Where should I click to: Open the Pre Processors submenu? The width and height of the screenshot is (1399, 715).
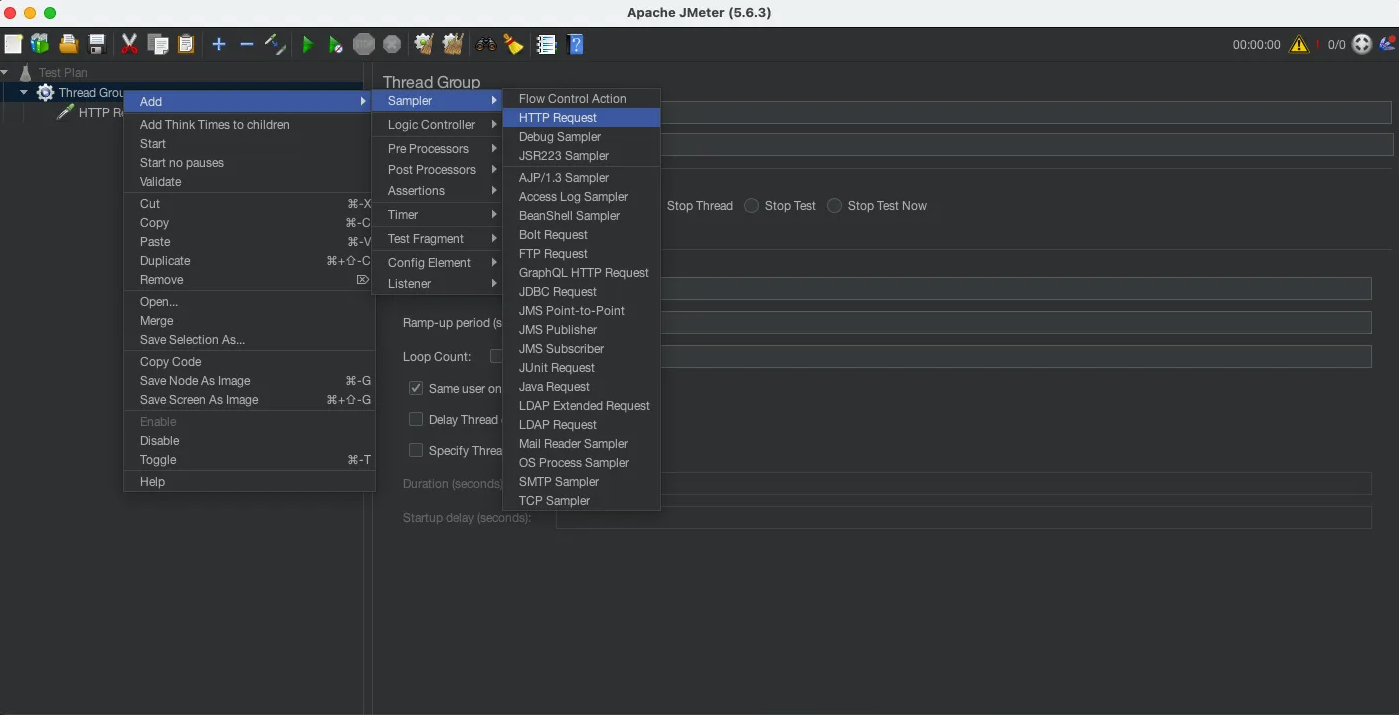[x=437, y=149]
